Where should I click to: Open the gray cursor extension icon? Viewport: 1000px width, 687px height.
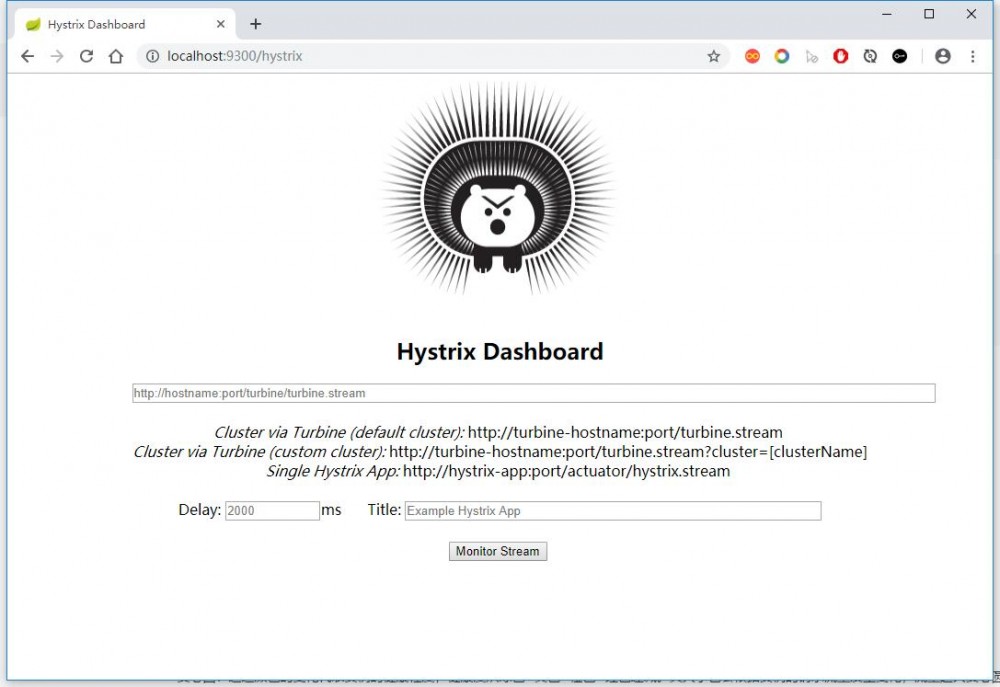point(811,57)
